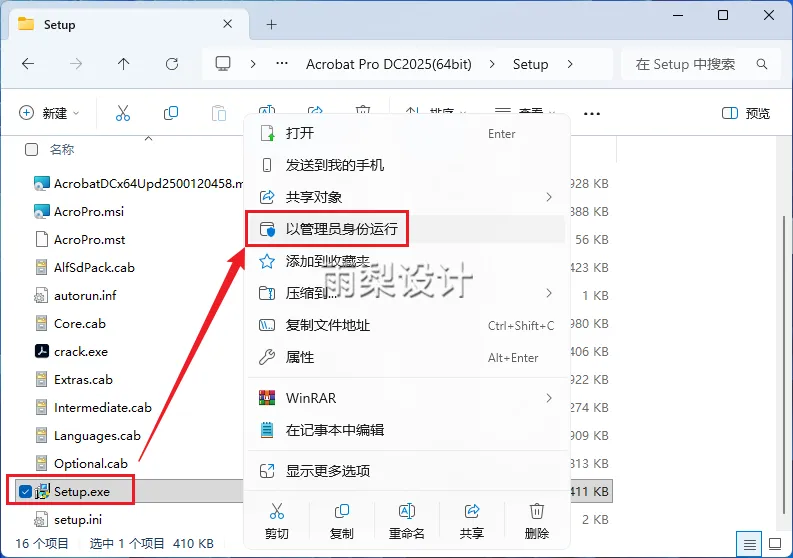Screen dimensions: 793x558
Task: Close the Setup tab
Action: pyautogui.click(x=228, y=24)
